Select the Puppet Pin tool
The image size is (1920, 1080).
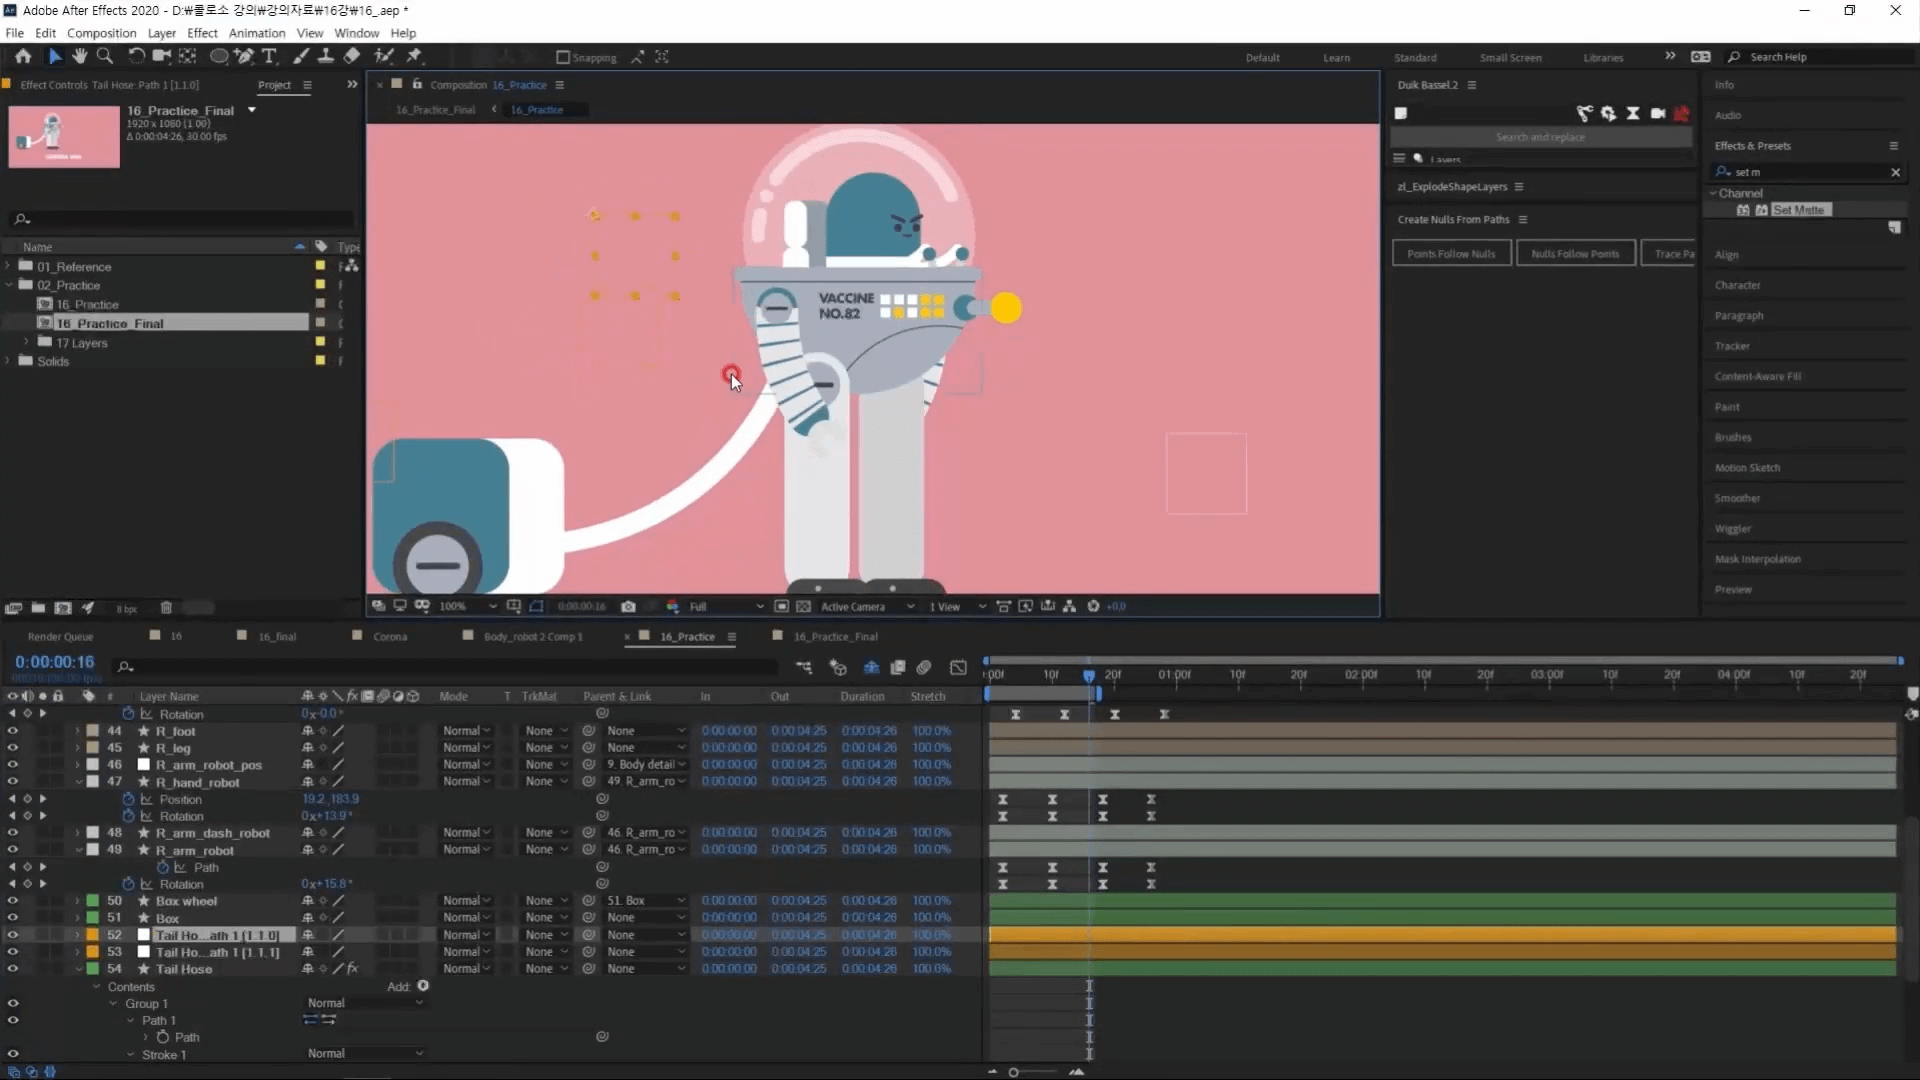tap(414, 56)
